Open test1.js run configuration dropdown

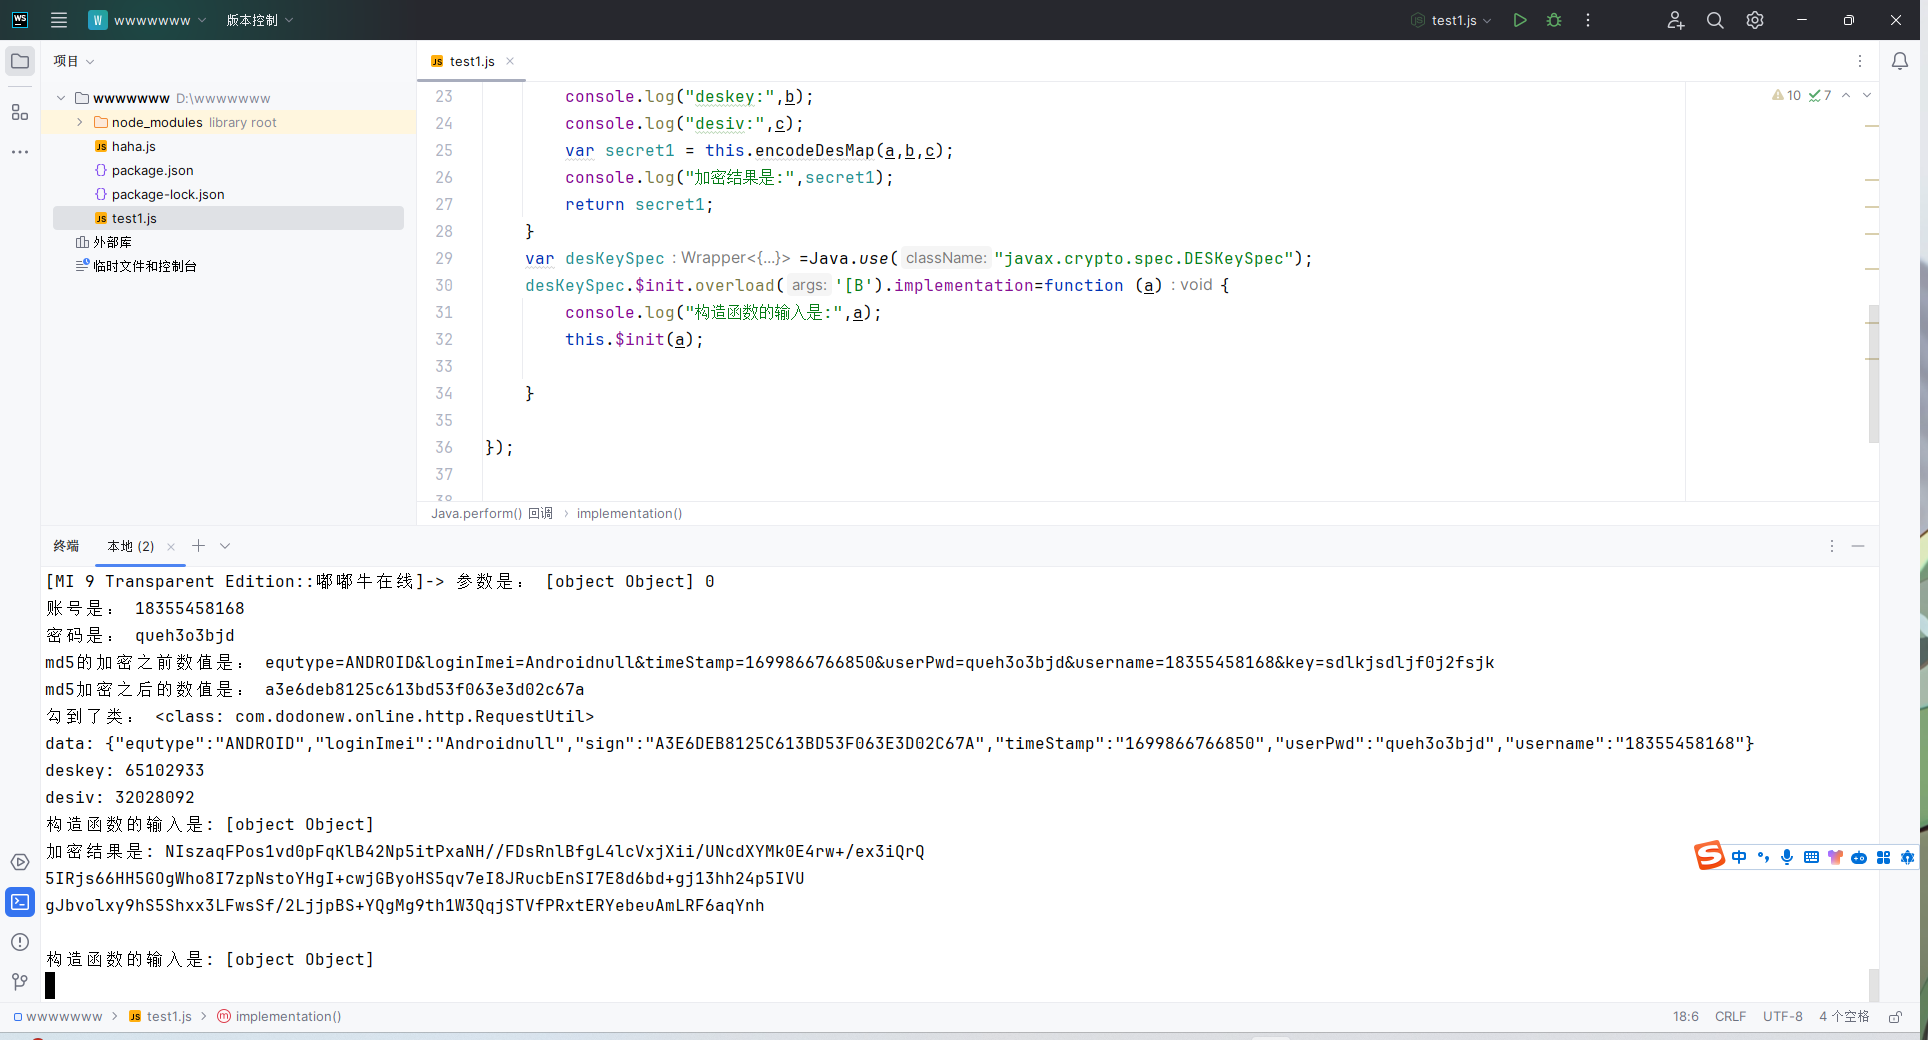pyautogui.click(x=1451, y=20)
